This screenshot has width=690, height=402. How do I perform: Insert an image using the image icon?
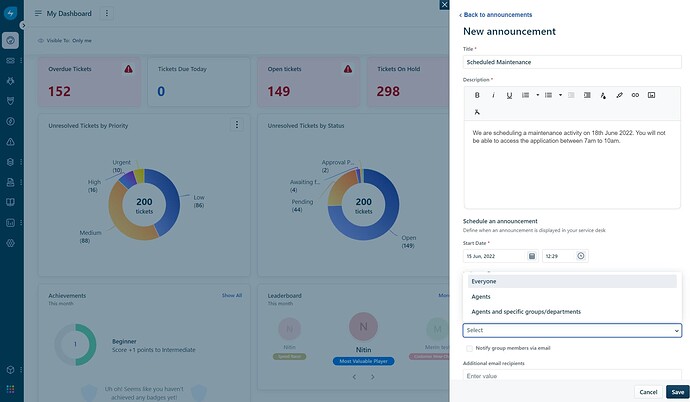pyautogui.click(x=651, y=95)
